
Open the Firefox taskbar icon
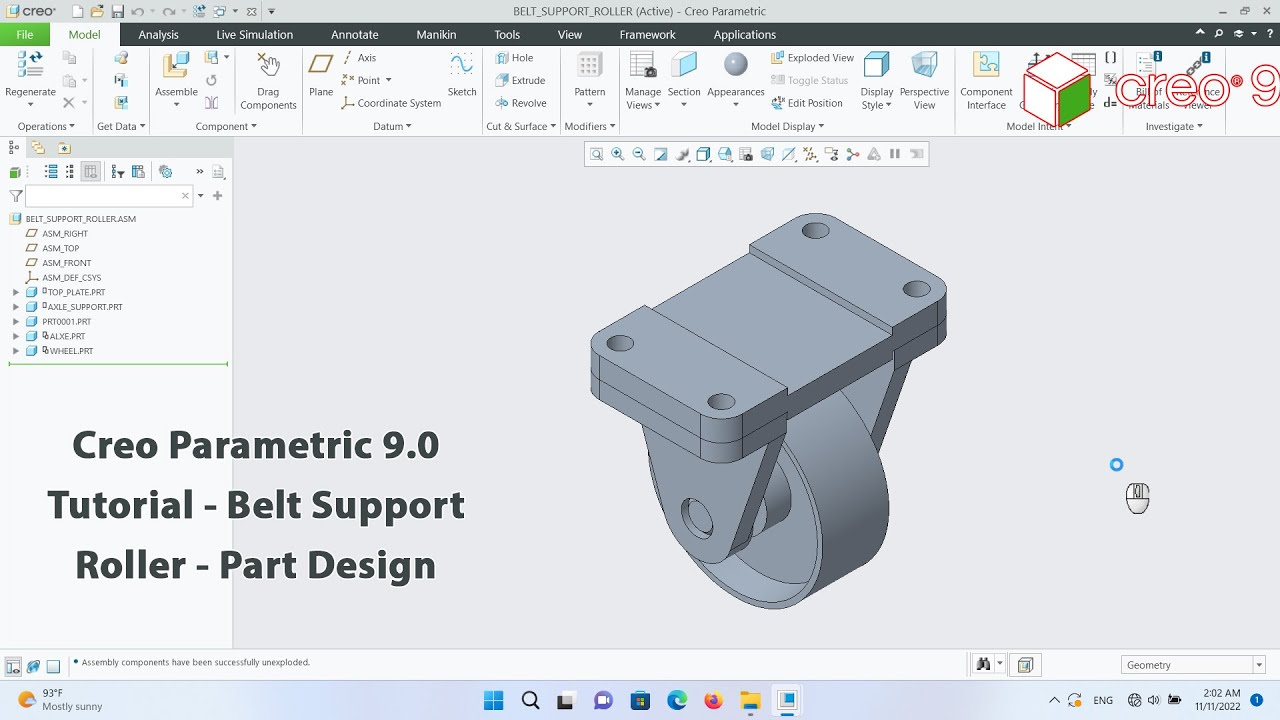pyautogui.click(x=713, y=700)
